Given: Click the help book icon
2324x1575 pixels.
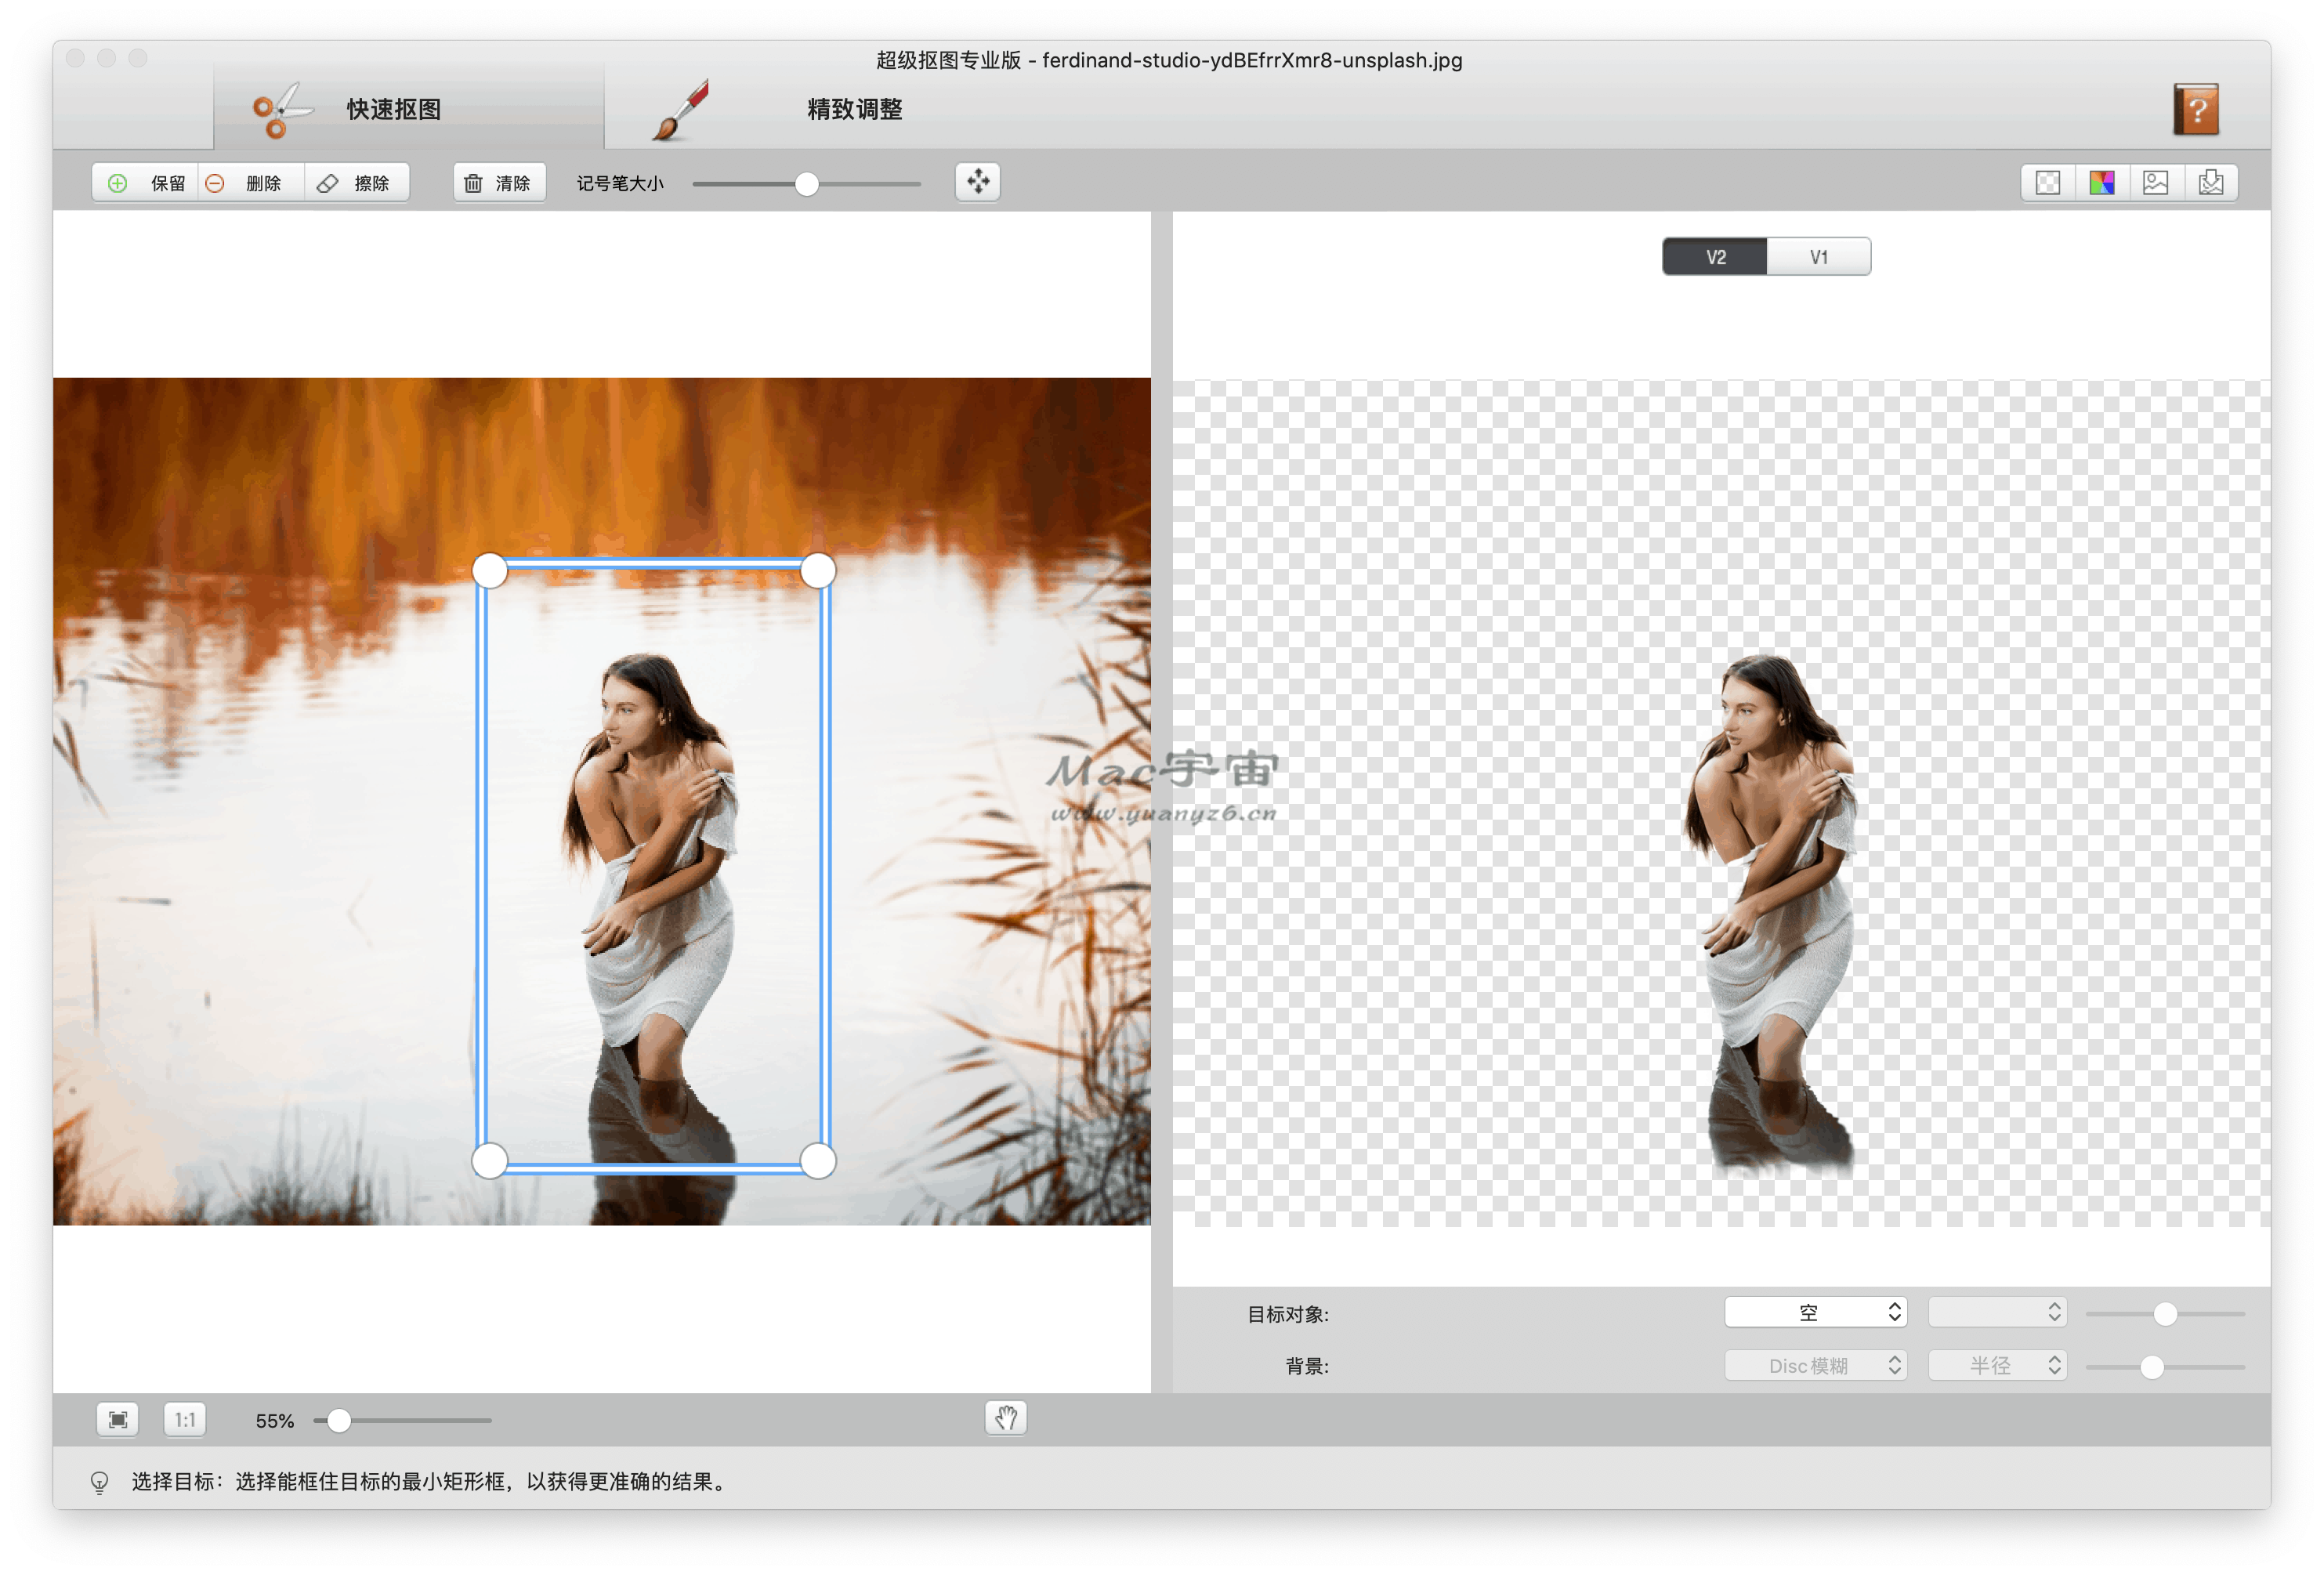Looking at the screenshot, I should click(2195, 109).
